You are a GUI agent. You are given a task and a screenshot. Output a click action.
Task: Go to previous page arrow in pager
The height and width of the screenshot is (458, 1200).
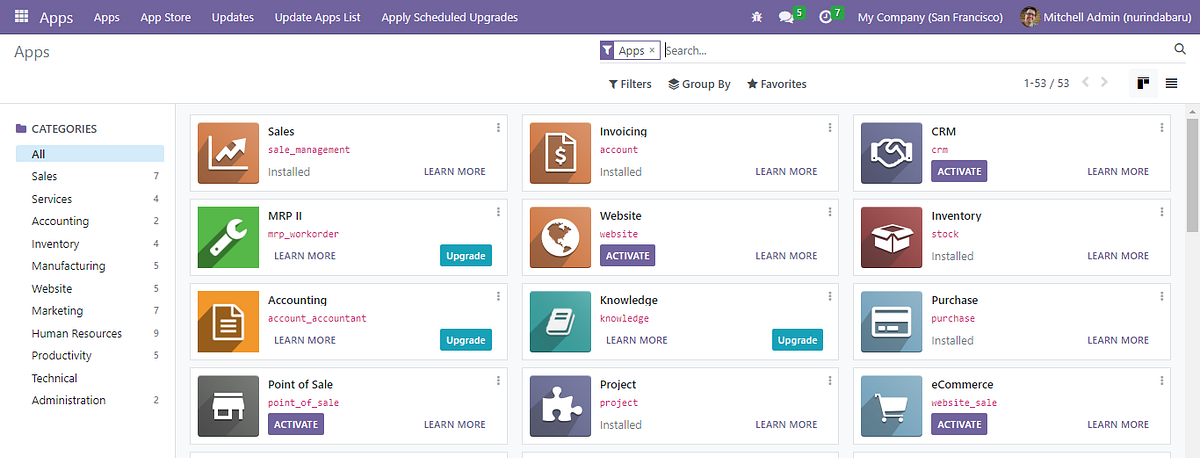(x=1086, y=83)
